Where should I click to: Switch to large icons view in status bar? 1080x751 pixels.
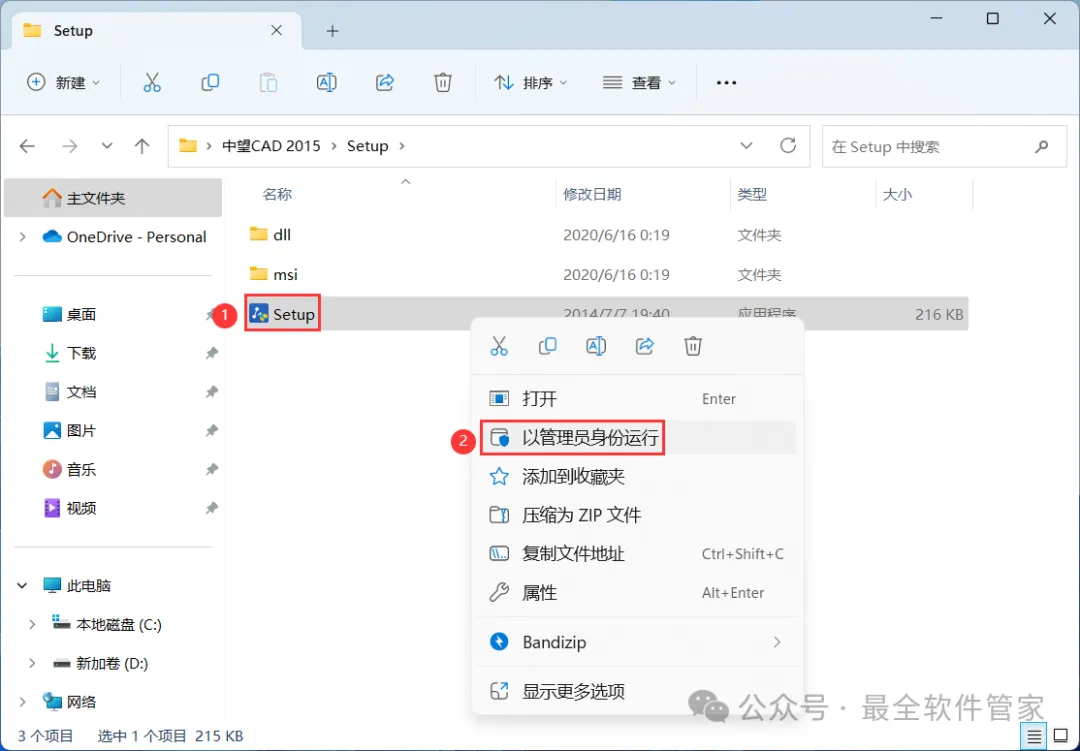(x=1061, y=737)
